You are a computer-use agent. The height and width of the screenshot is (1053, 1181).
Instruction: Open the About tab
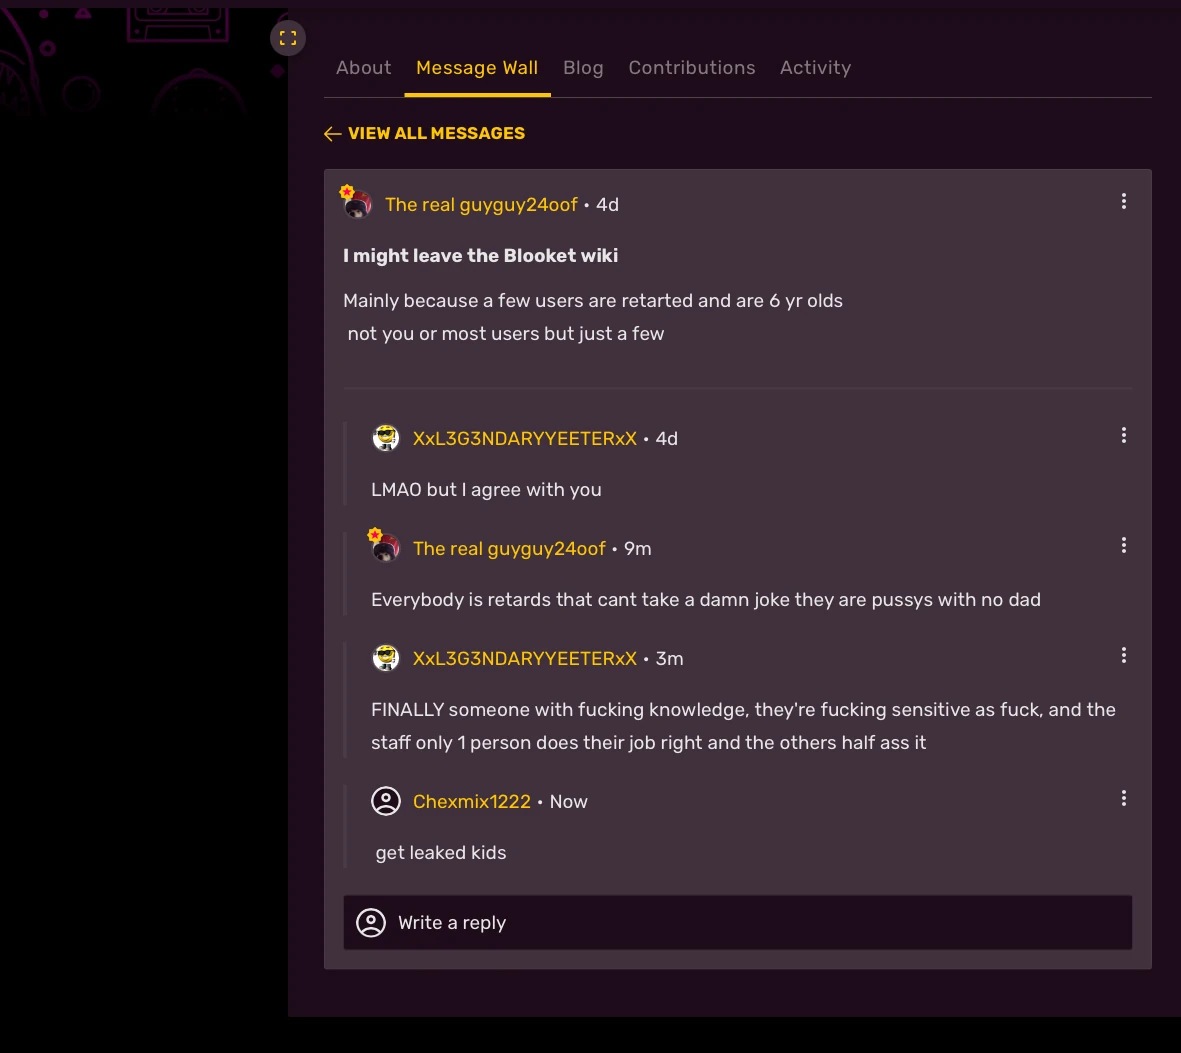363,68
